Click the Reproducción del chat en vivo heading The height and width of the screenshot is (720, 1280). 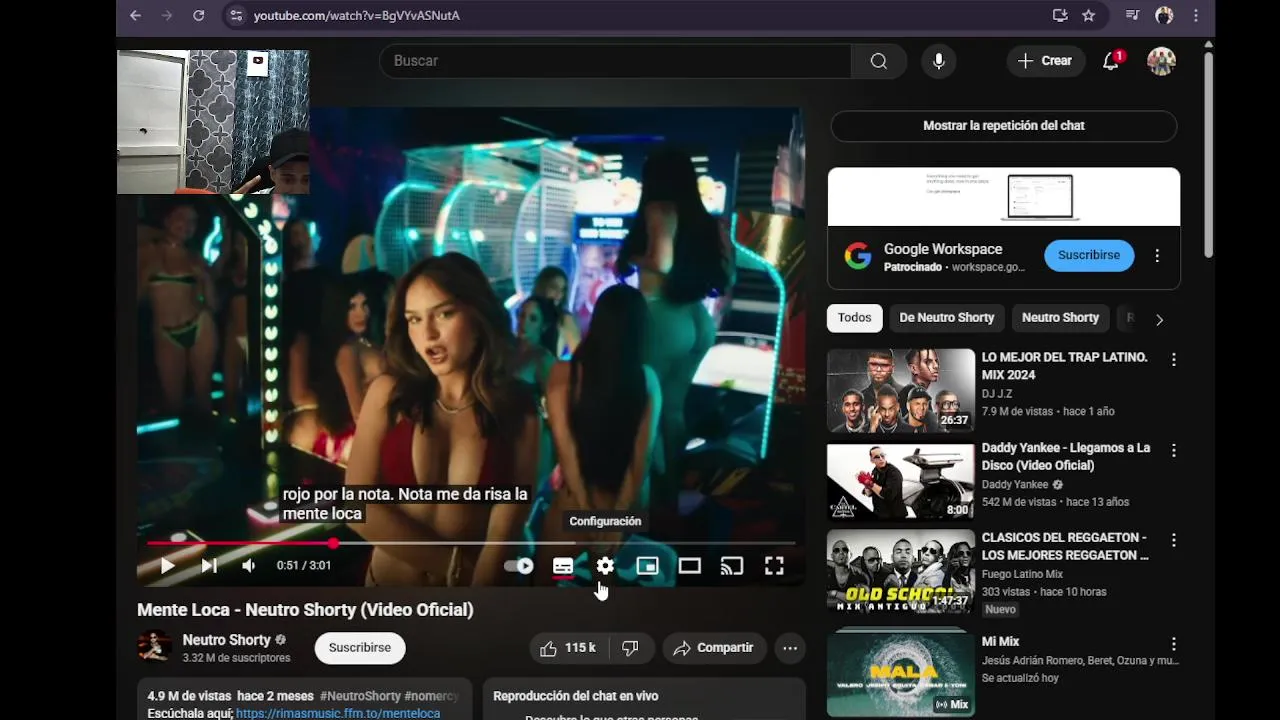[x=575, y=696]
